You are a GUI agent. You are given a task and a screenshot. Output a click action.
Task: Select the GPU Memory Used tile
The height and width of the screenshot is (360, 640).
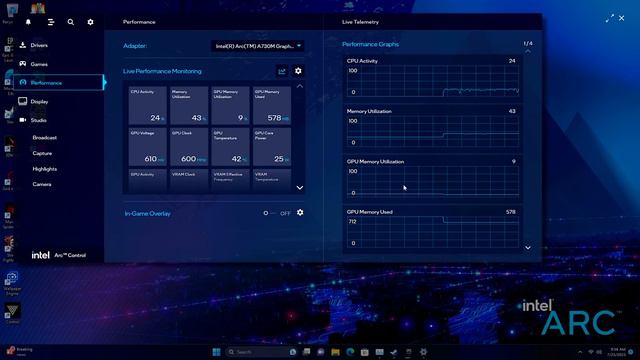pyautogui.click(x=272, y=105)
